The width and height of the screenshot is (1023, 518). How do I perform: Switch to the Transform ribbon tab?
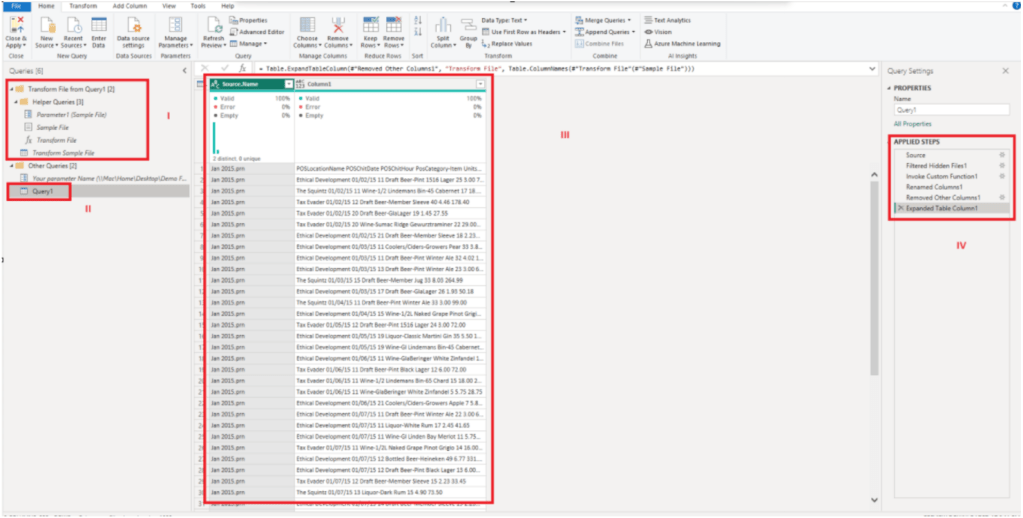83,6
